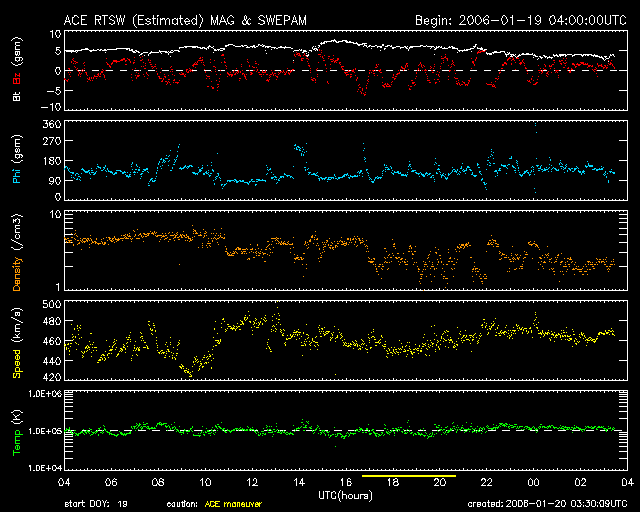This screenshot has height=512, width=640.
Task: Click the 'caution: ACE maneuver' legend text
Action: click(x=217, y=504)
